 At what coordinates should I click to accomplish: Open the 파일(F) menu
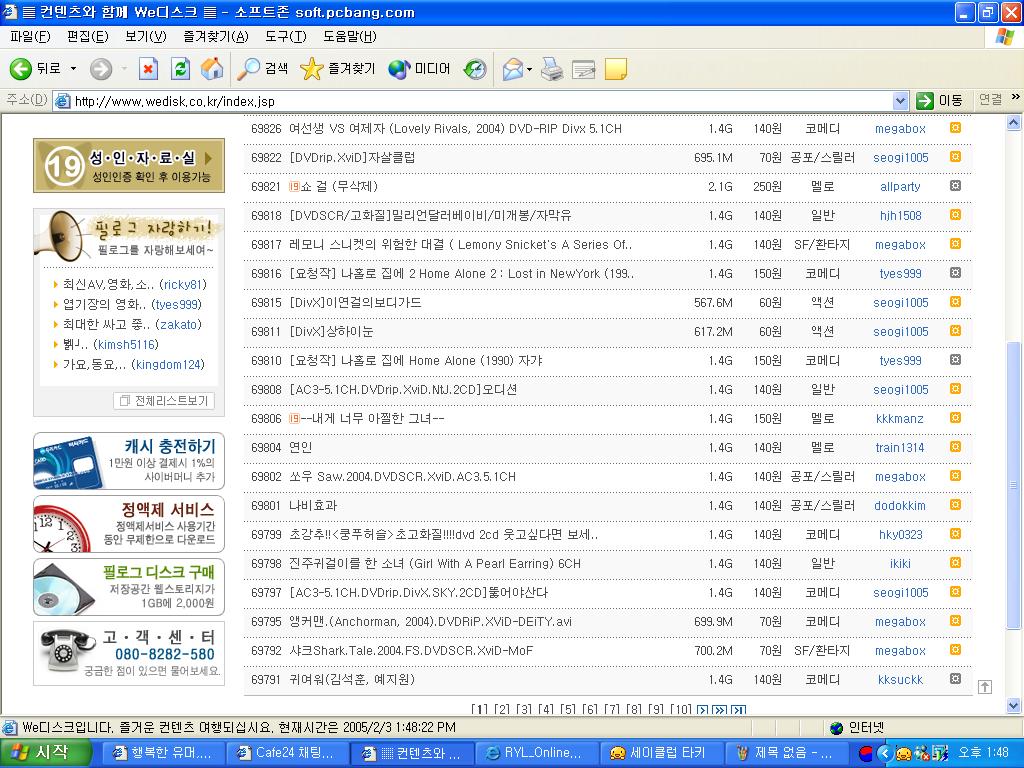(30, 37)
